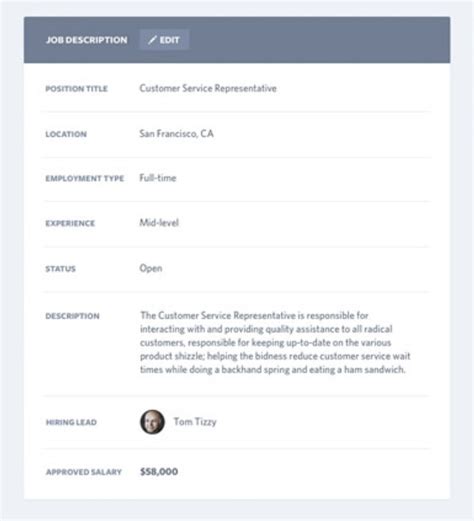Open the Tom Tizzy hiring lead name
Viewport: 474px width, 521px height.
click(195, 422)
